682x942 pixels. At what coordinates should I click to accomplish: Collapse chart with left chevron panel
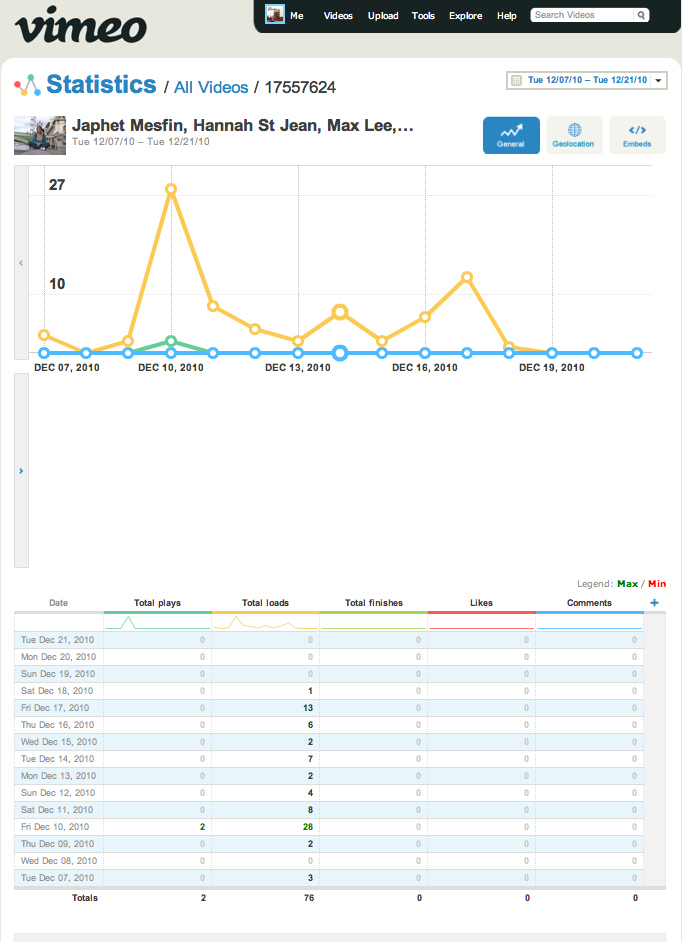tap(21, 263)
